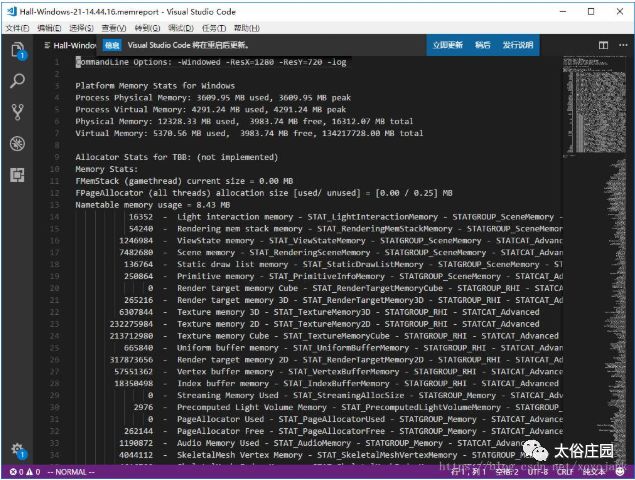Click the Nametable memory usage line

153,205
